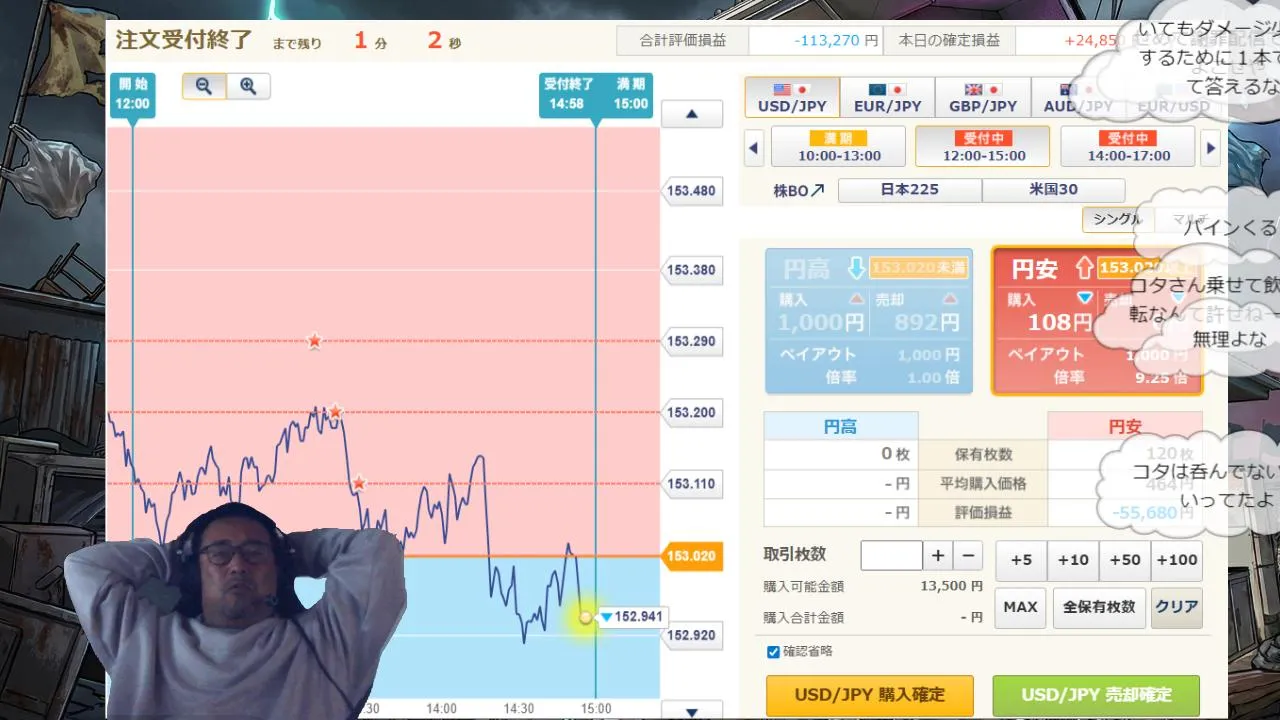This screenshot has height=720, width=1280.
Task: Select the AUD/JPY currency tab
Action: [1077, 98]
